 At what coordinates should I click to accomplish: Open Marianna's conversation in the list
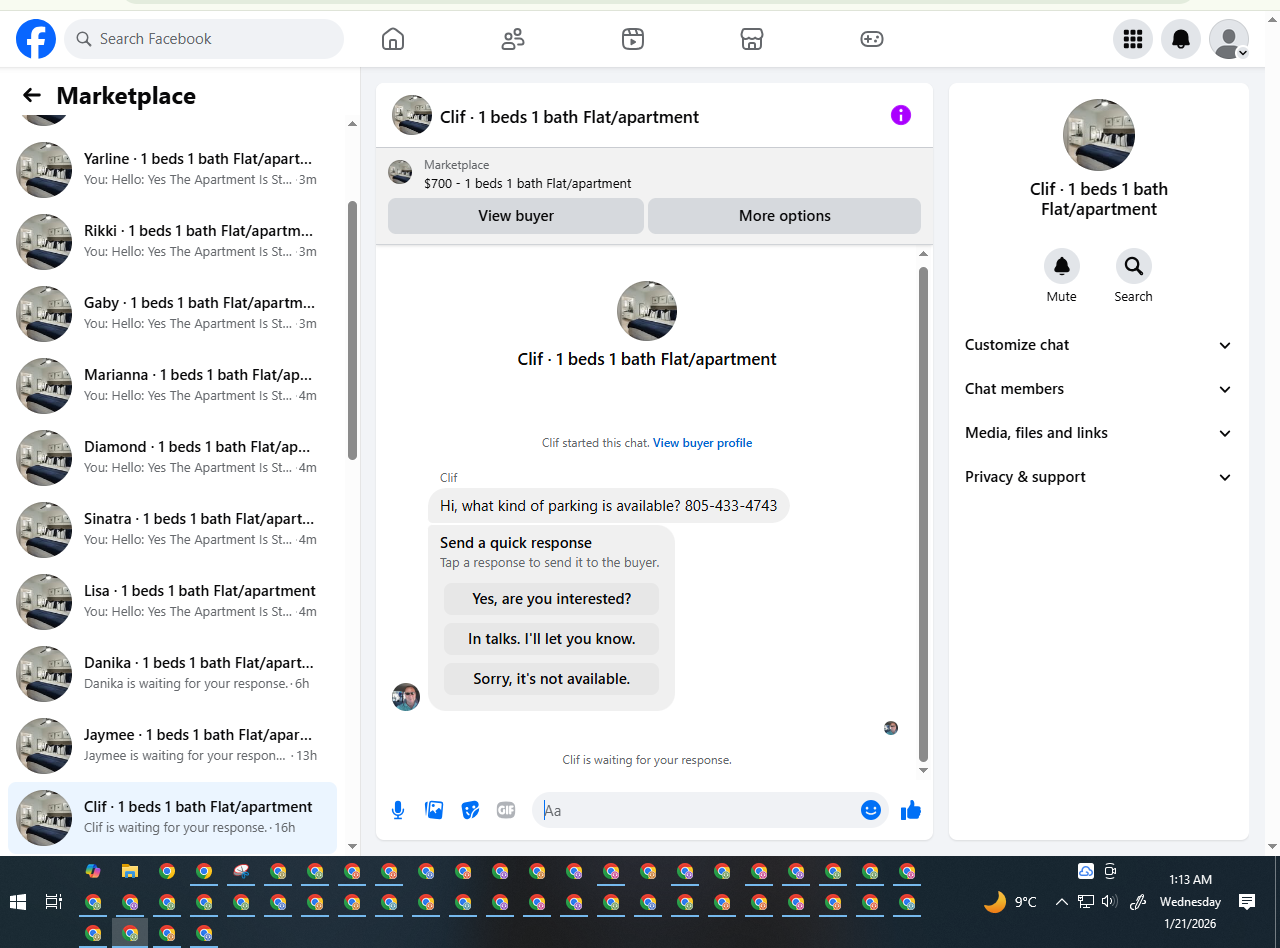(x=173, y=385)
